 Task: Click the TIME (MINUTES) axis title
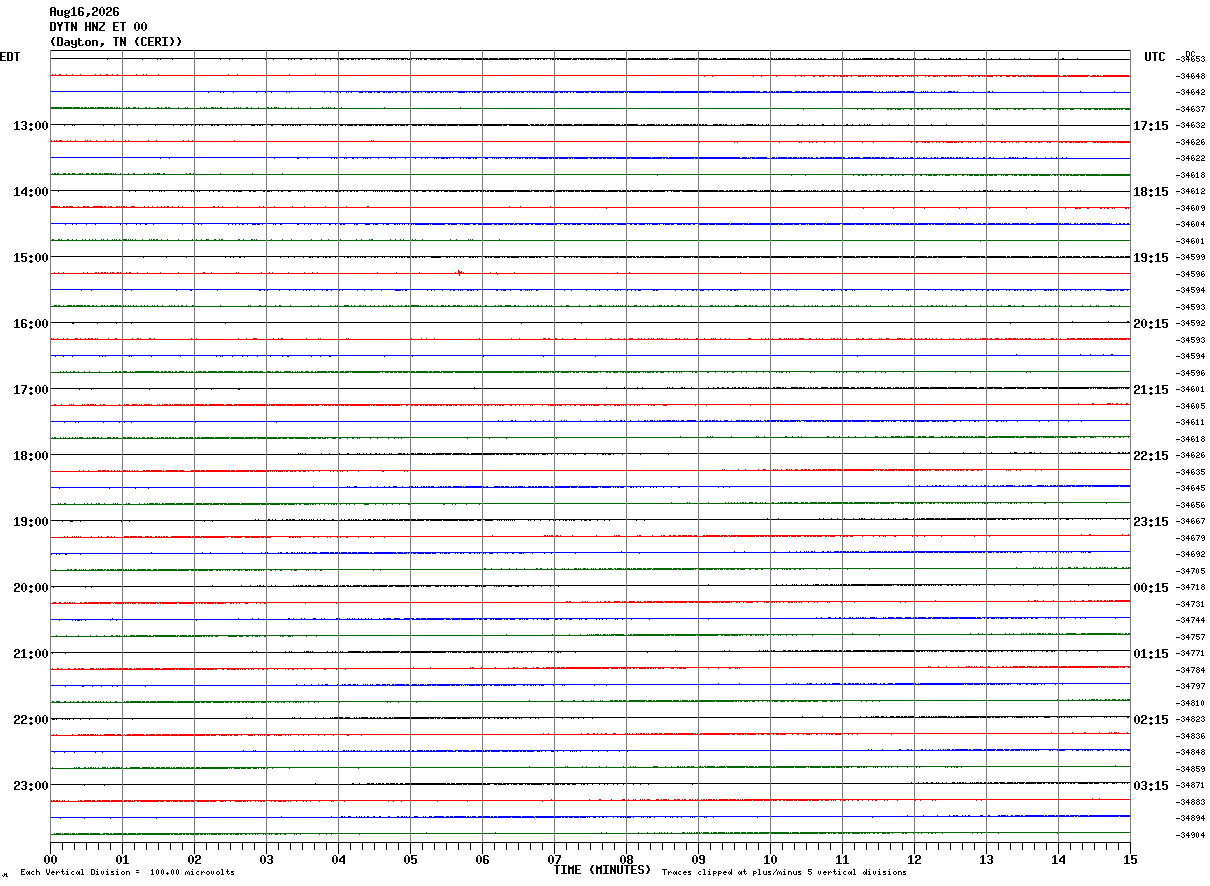pyautogui.click(x=602, y=870)
